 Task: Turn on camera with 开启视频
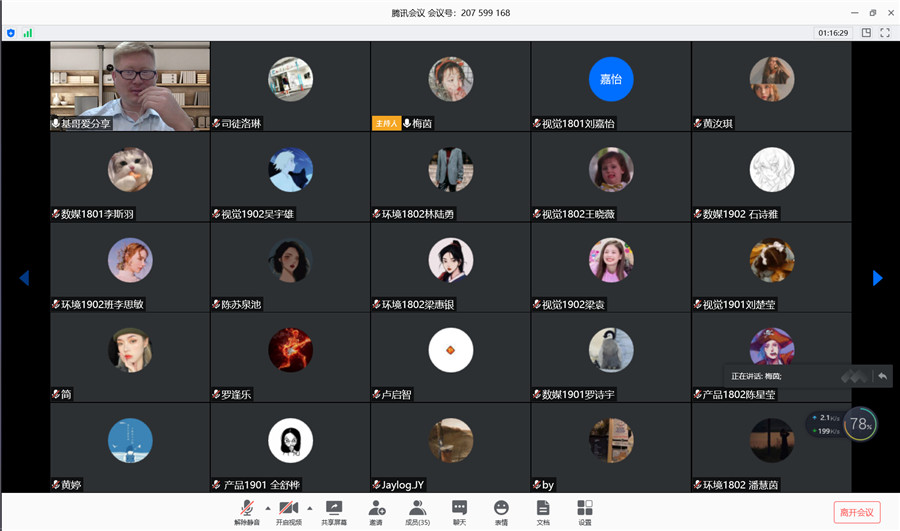point(288,512)
